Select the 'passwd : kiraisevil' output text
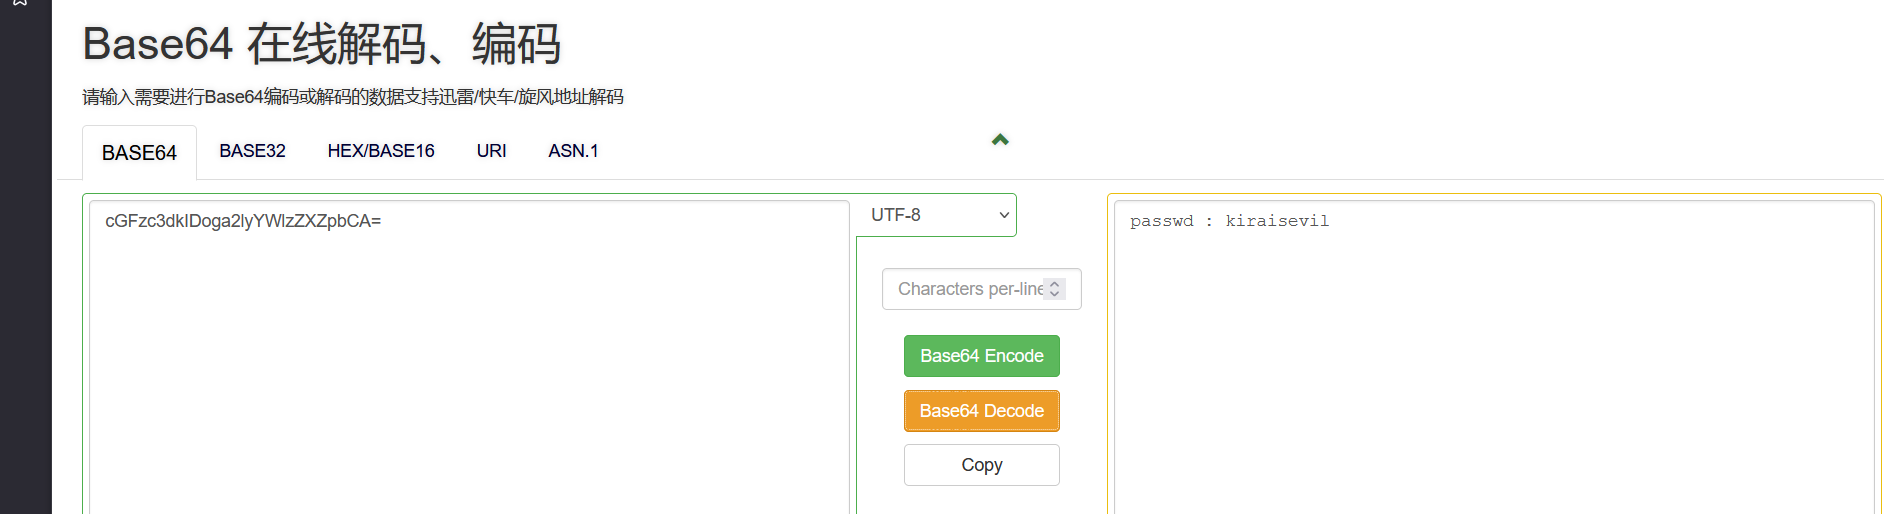The width and height of the screenshot is (1884, 514). (1229, 221)
